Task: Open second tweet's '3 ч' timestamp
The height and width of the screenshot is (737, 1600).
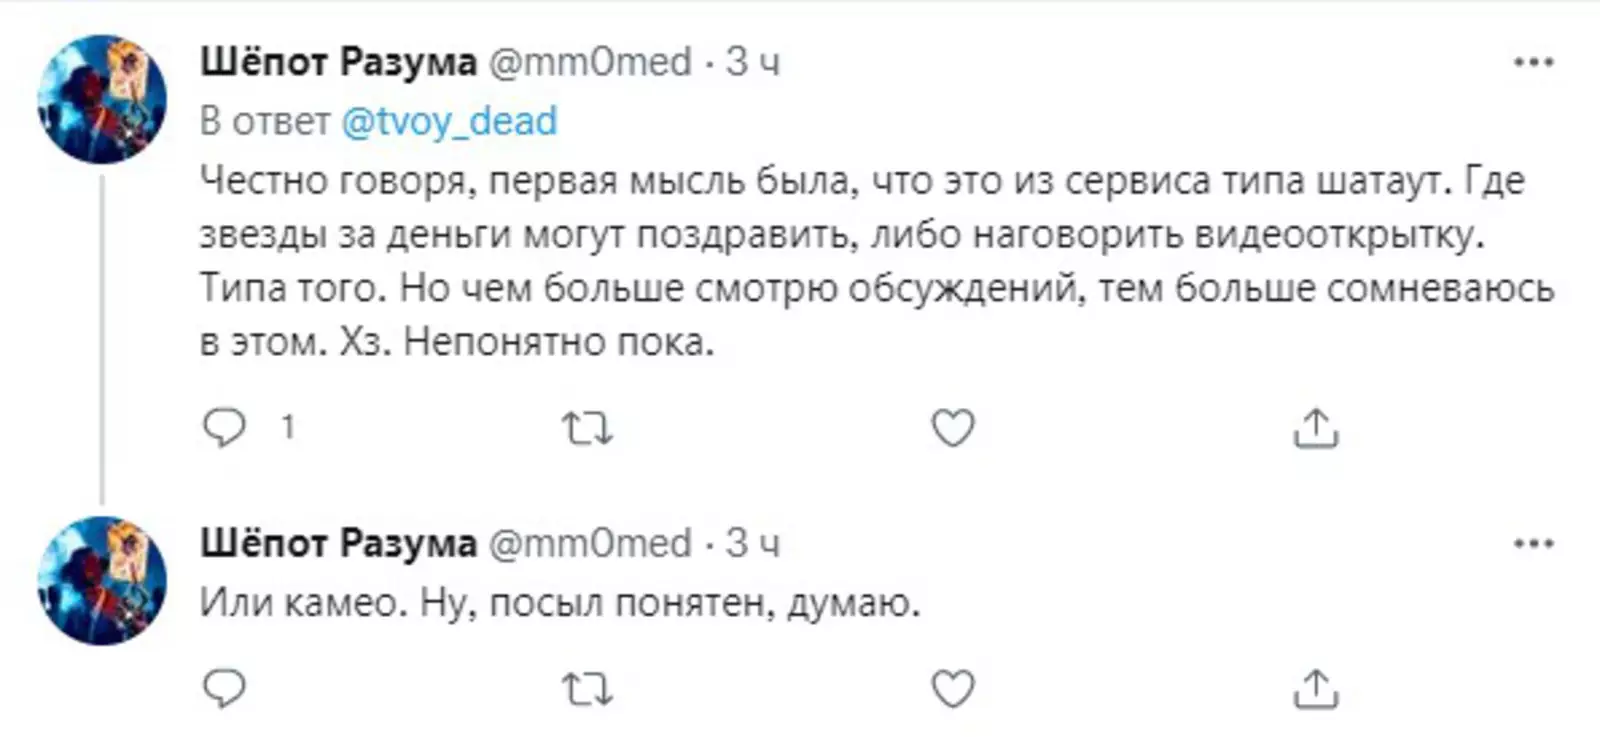Action: [752, 544]
